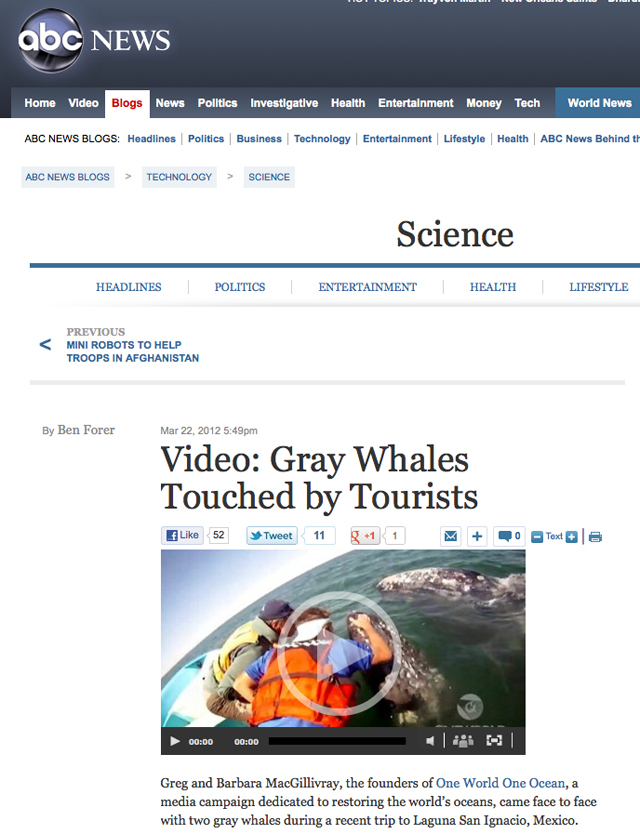640x834 pixels.
Task: Click the Facebook like count 52
Action: tap(219, 535)
